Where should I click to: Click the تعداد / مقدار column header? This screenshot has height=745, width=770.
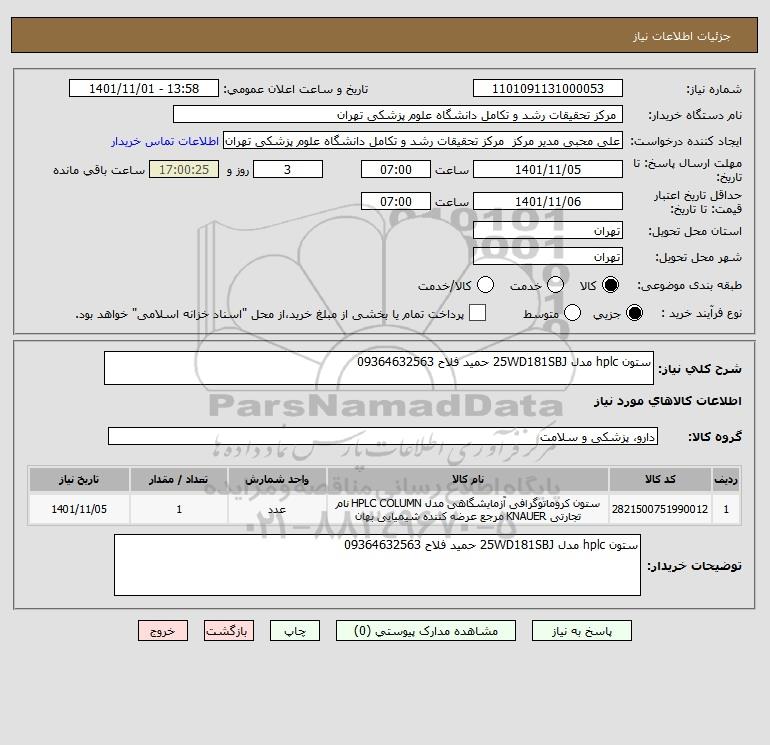point(179,479)
